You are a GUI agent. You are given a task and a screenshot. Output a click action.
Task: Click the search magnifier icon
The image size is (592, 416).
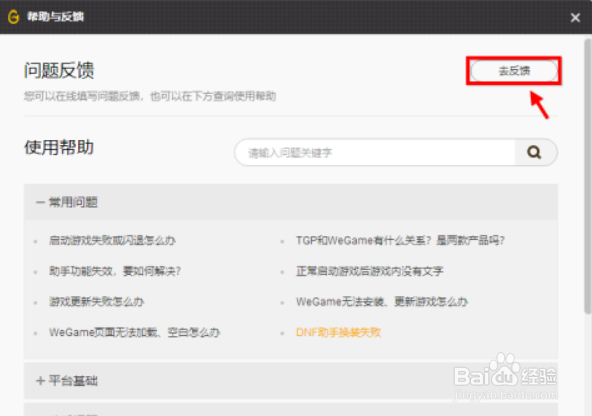[x=534, y=152]
